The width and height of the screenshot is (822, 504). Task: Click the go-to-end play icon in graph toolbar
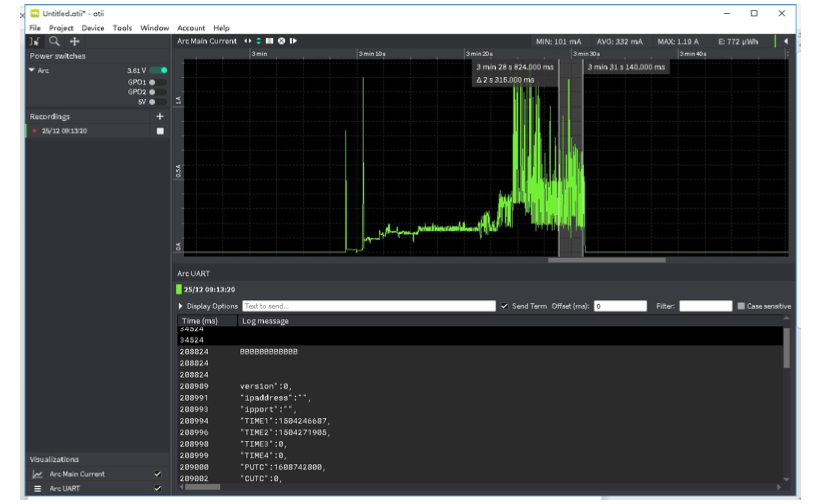293,41
